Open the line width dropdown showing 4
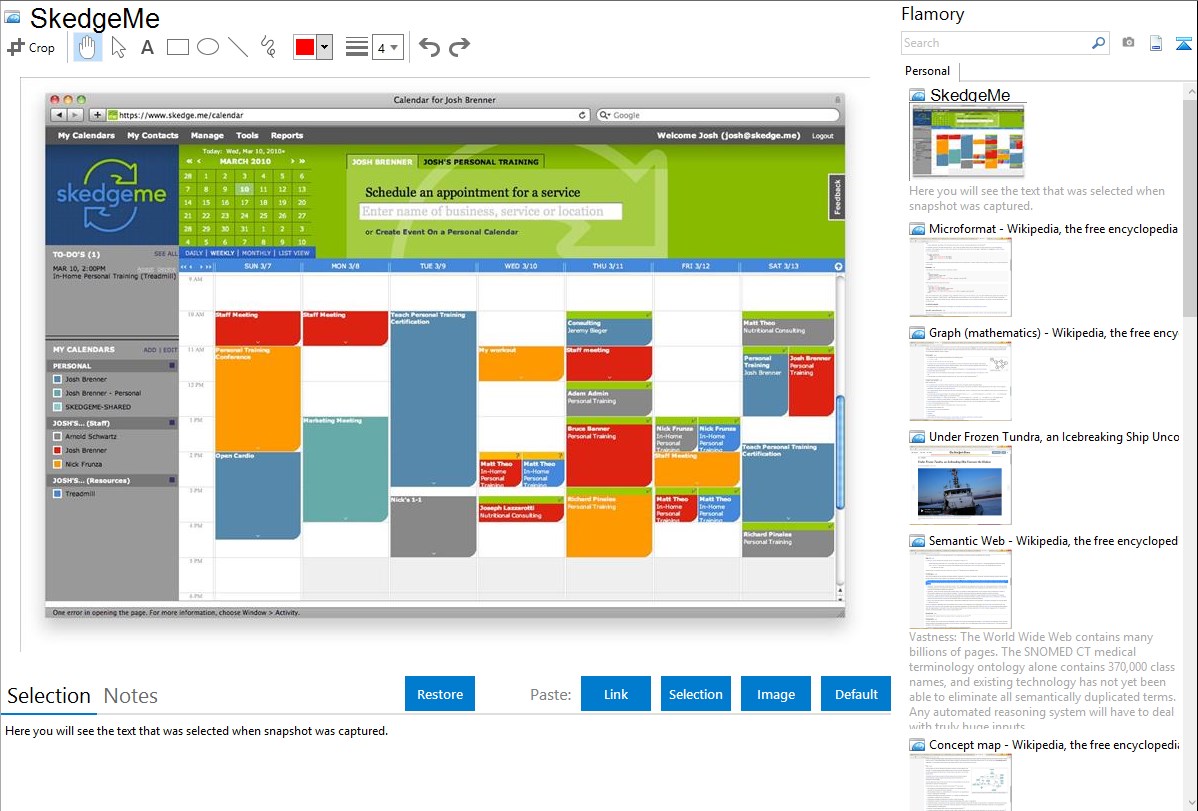The width and height of the screenshot is (1198, 811). click(387, 47)
